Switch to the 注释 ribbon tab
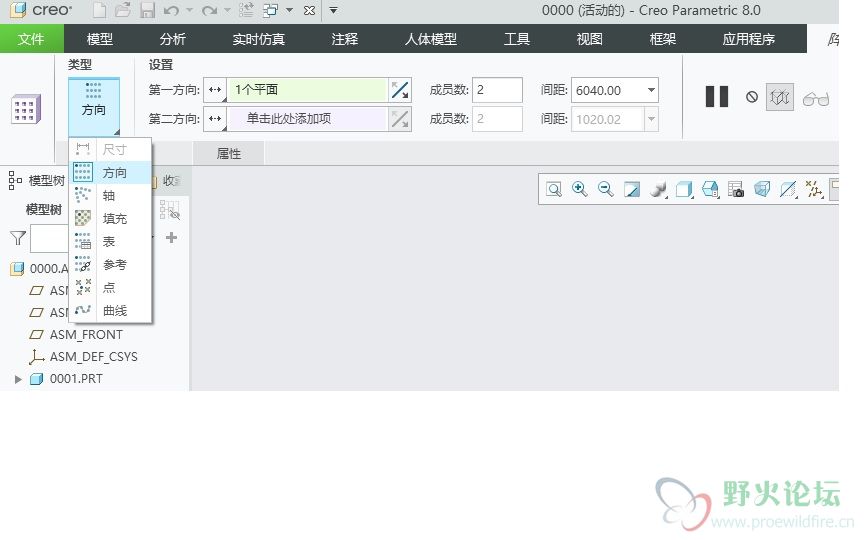The width and height of the screenshot is (864, 540). (344, 39)
